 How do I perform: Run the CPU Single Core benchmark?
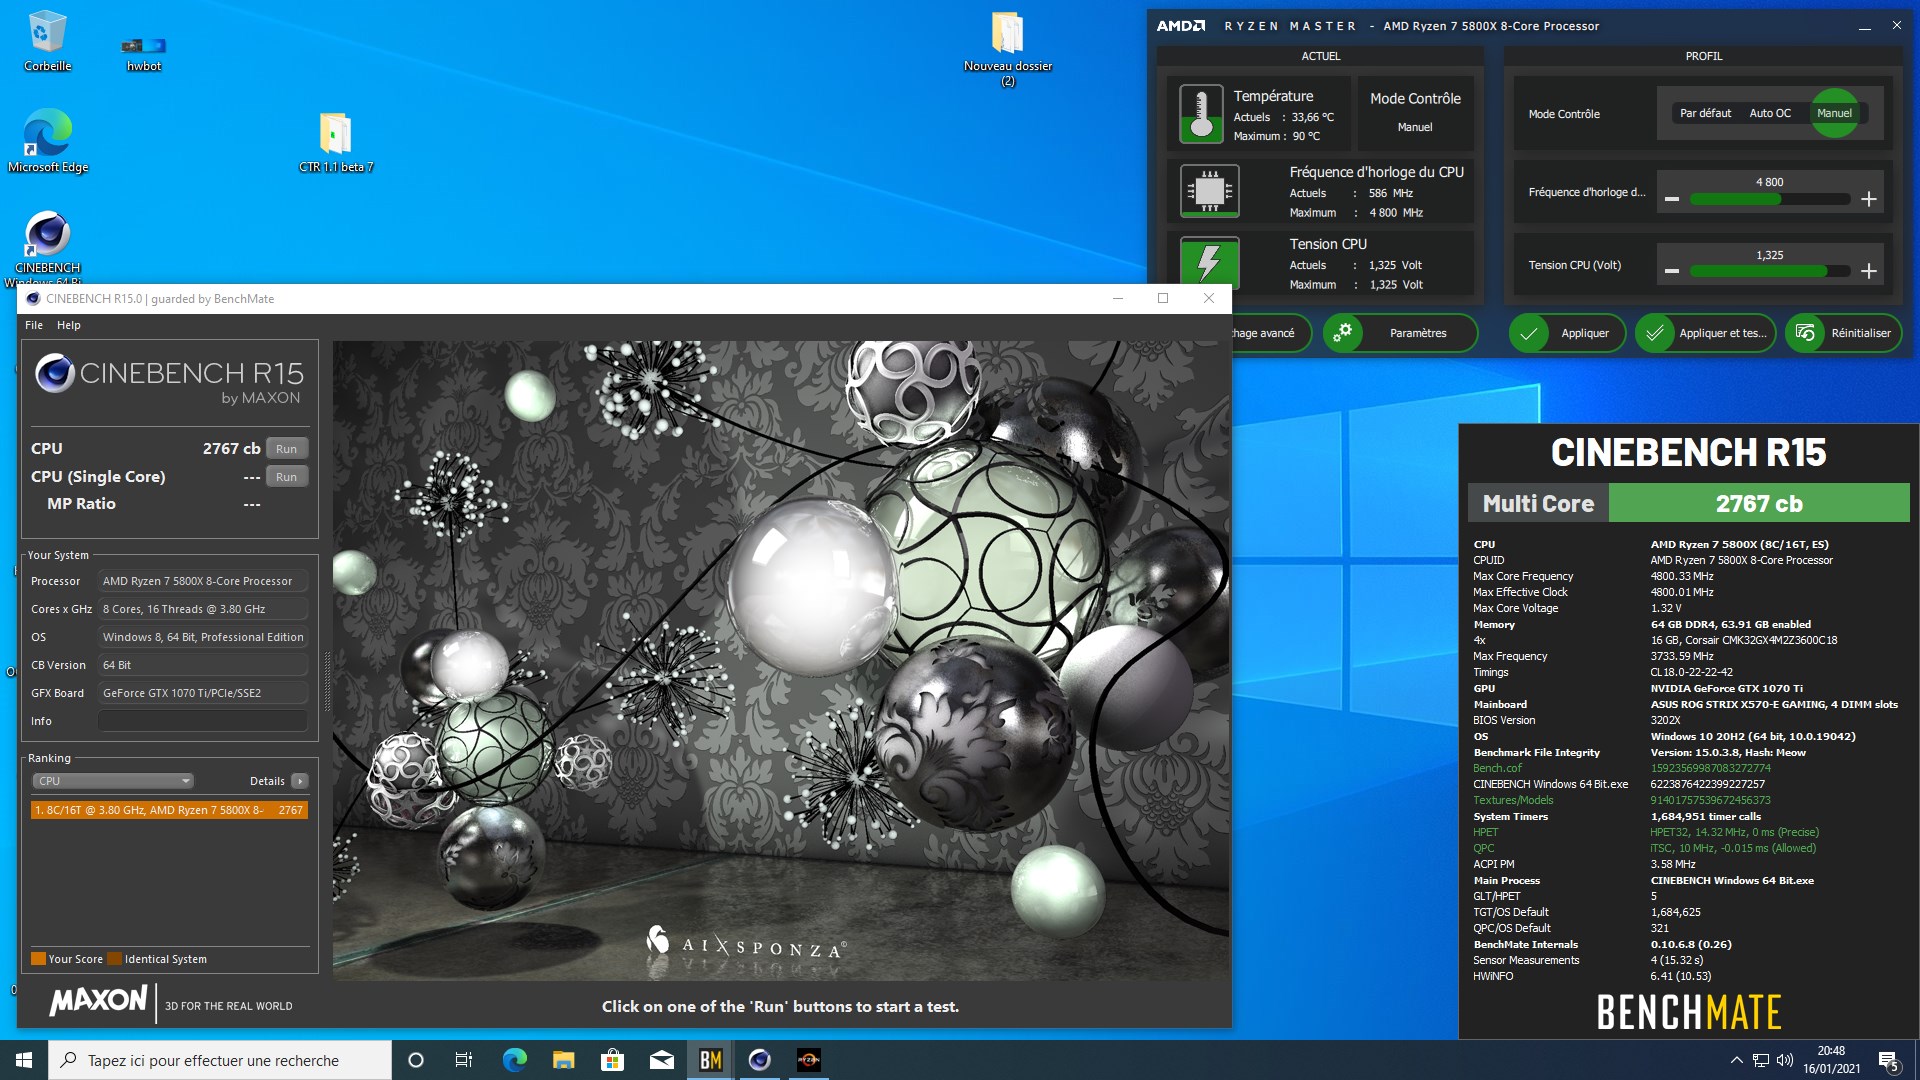pos(286,477)
